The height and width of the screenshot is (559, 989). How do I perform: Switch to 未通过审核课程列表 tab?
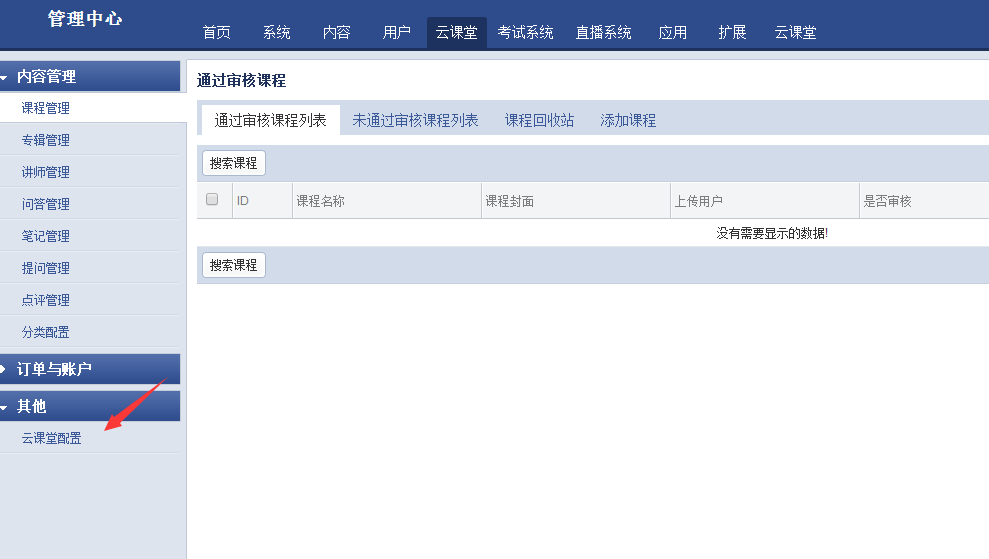coord(415,121)
